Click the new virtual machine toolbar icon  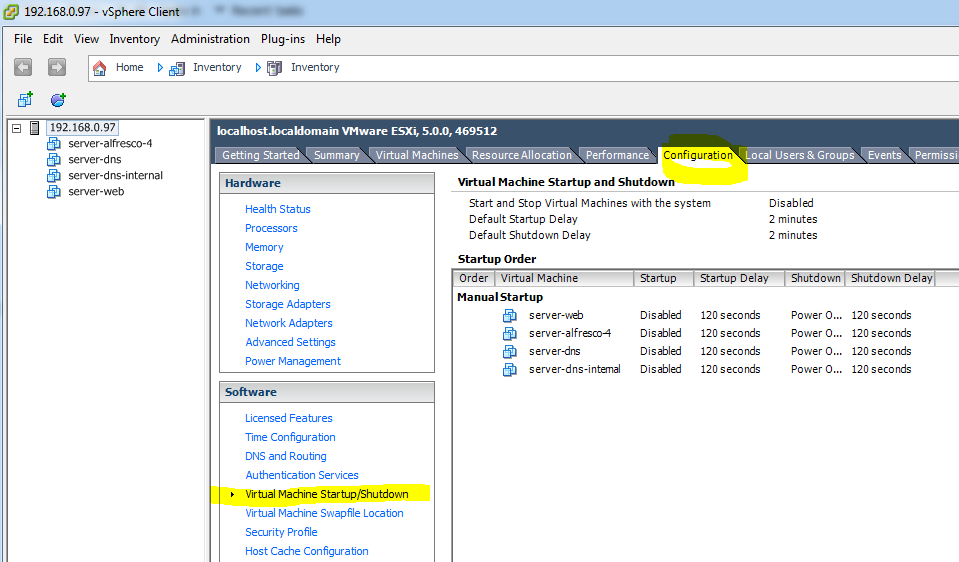pos(25,99)
